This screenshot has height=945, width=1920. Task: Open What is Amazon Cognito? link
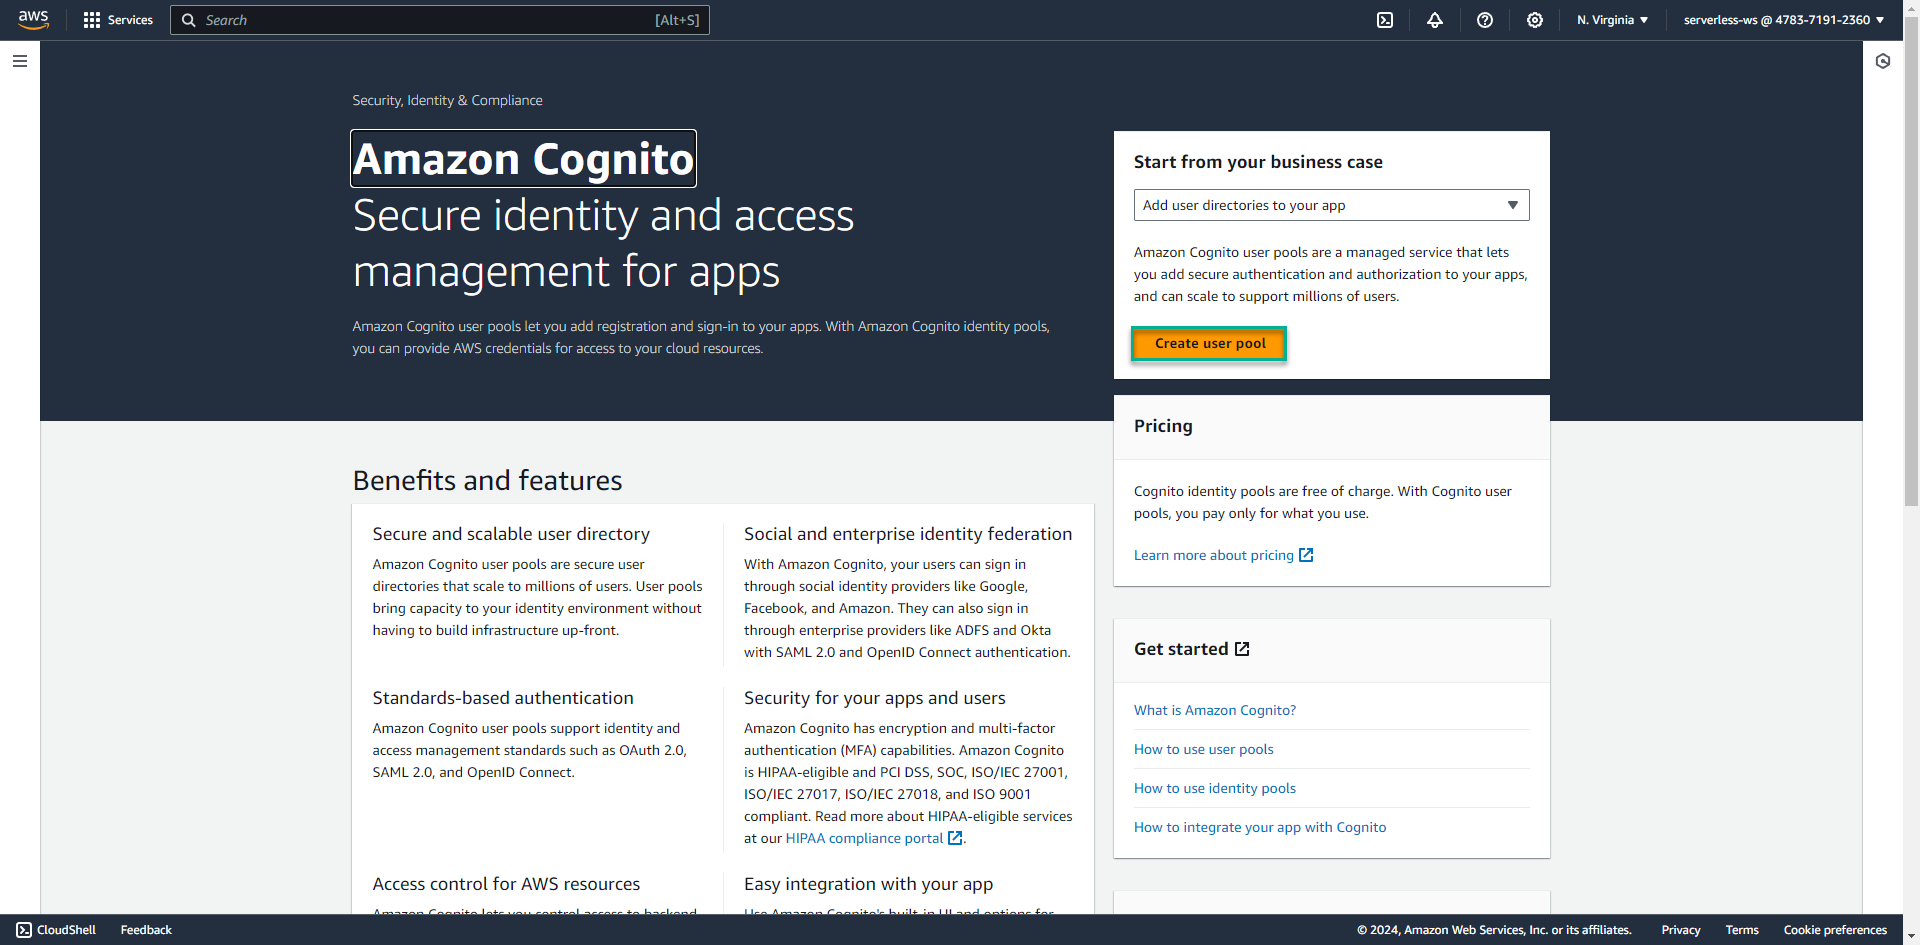[x=1214, y=710]
